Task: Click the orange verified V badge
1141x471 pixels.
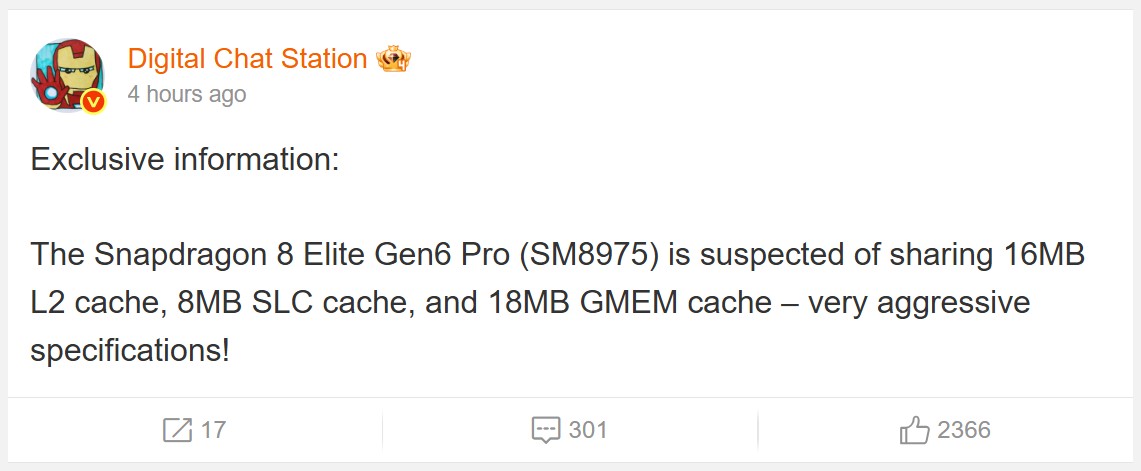Action: (x=93, y=101)
